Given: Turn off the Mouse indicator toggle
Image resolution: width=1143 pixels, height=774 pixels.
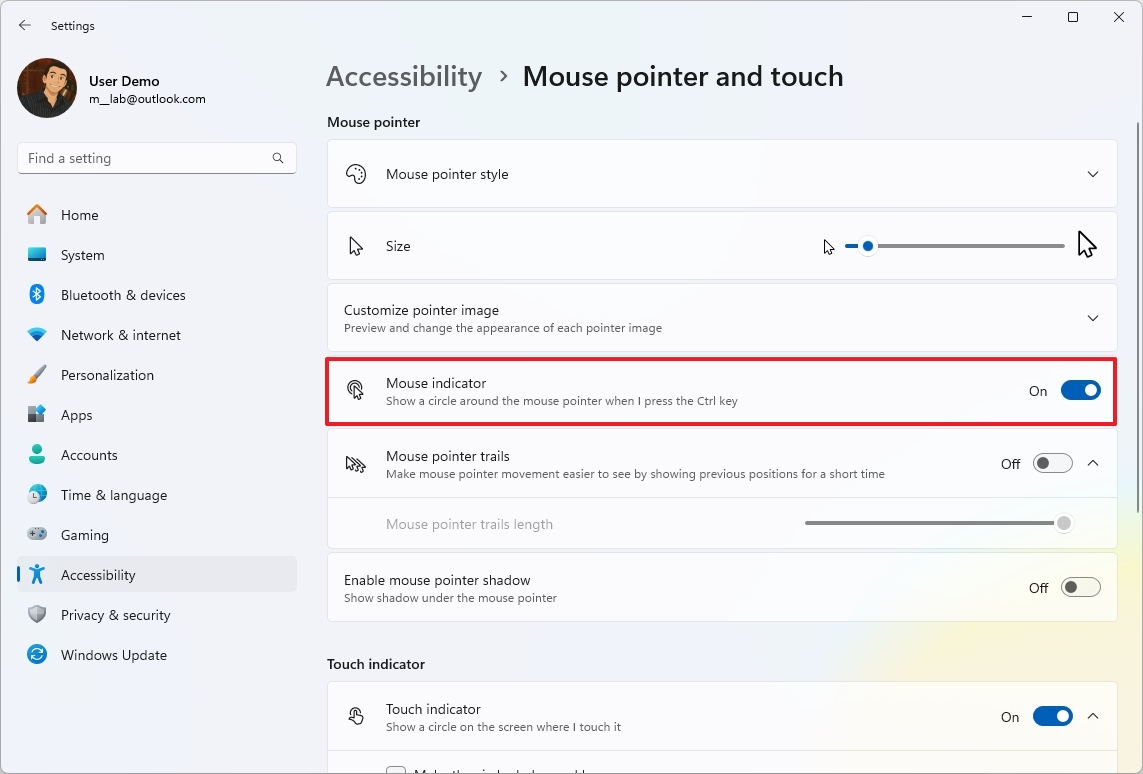Looking at the screenshot, I should (x=1081, y=390).
